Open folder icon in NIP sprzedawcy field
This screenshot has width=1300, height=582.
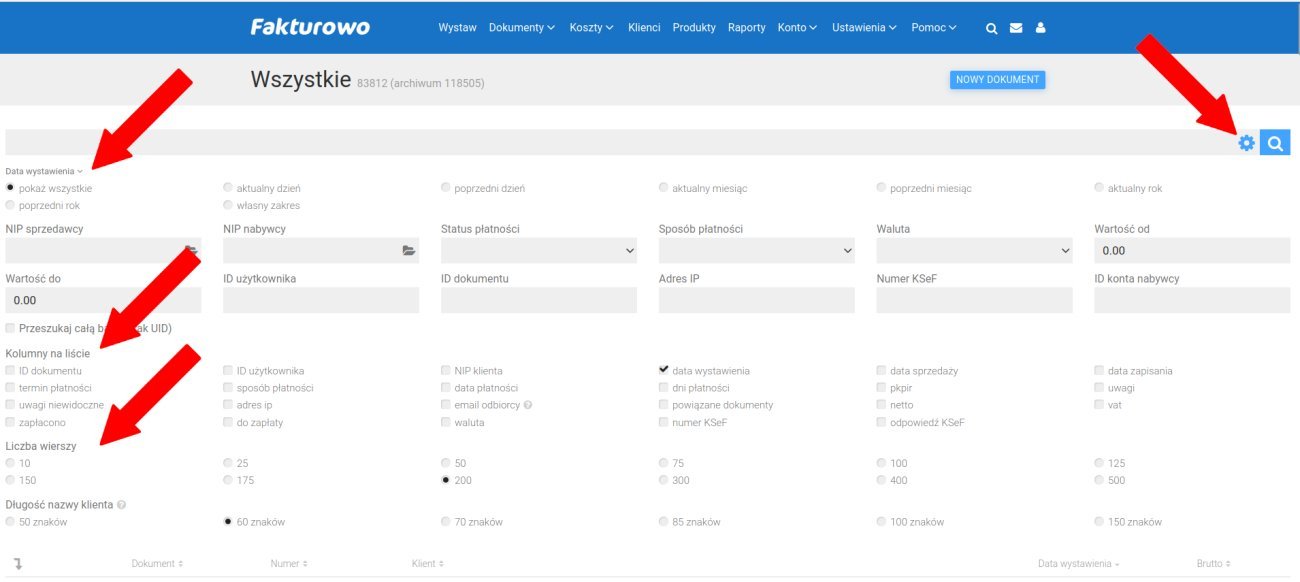(191, 251)
